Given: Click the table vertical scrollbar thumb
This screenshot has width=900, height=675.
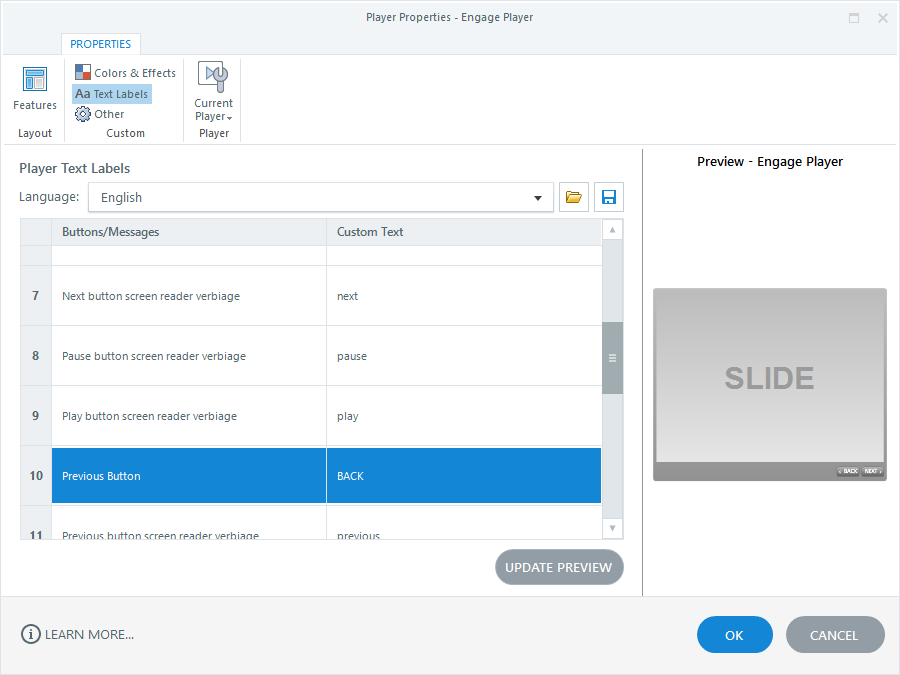Looking at the screenshot, I should [x=612, y=358].
